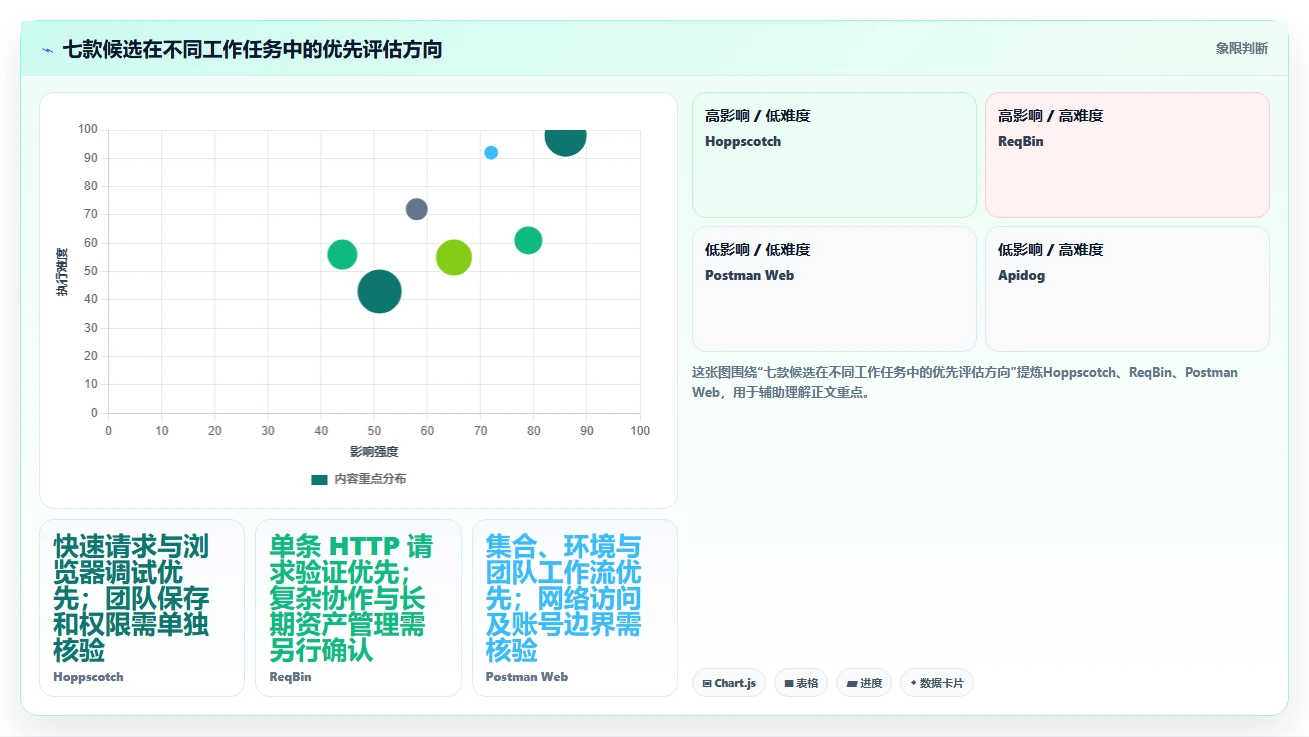This screenshot has height=737, width=1309.
Task: Click the Chart.js chip icon
Action: [x=707, y=684]
